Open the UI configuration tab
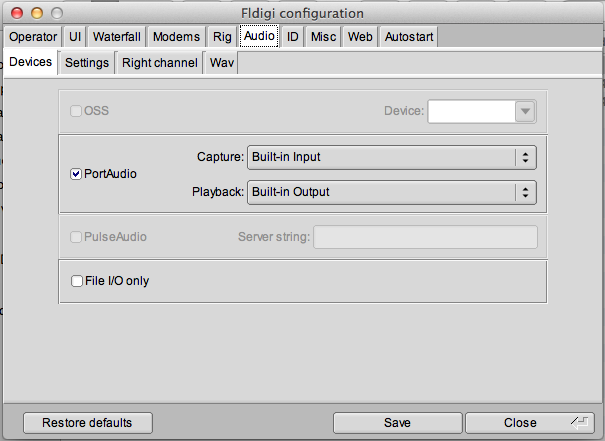 click(x=75, y=37)
